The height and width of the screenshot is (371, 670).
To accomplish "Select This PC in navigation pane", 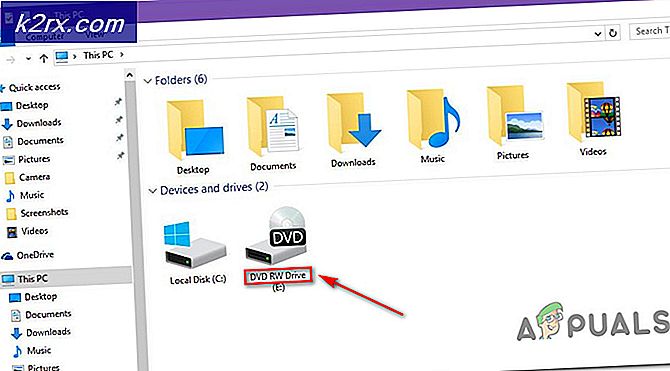I will click(66, 279).
